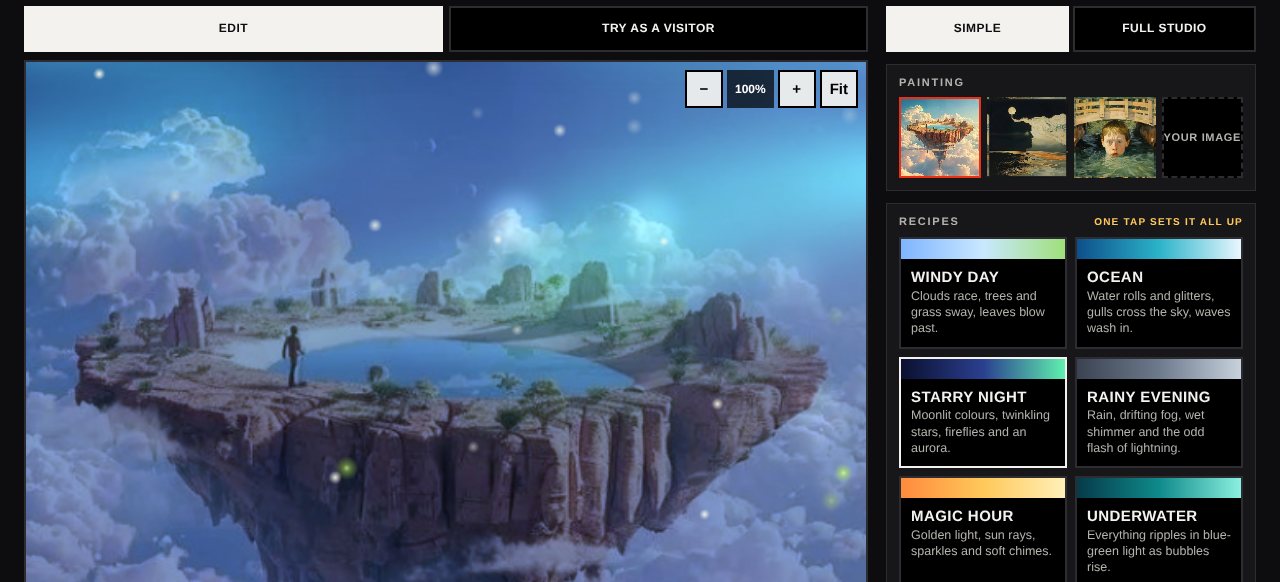Zoom in with the plus button
The height and width of the screenshot is (582, 1280).
797,89
